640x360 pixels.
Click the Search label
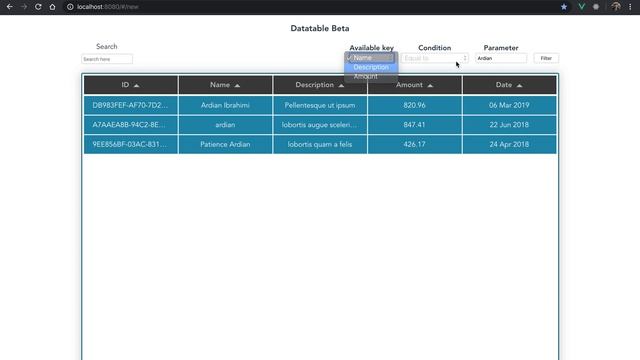point(107,47)
